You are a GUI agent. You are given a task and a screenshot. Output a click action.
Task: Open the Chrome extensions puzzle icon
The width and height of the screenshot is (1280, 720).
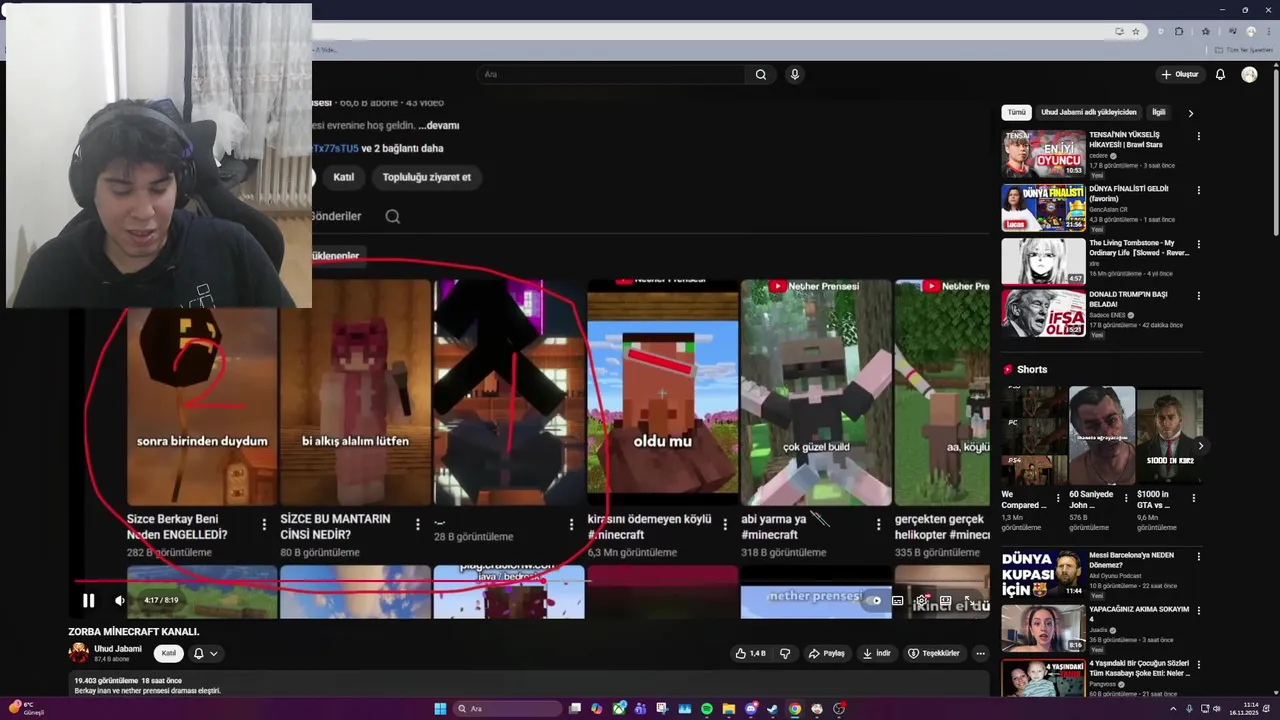click(1179, 31)
